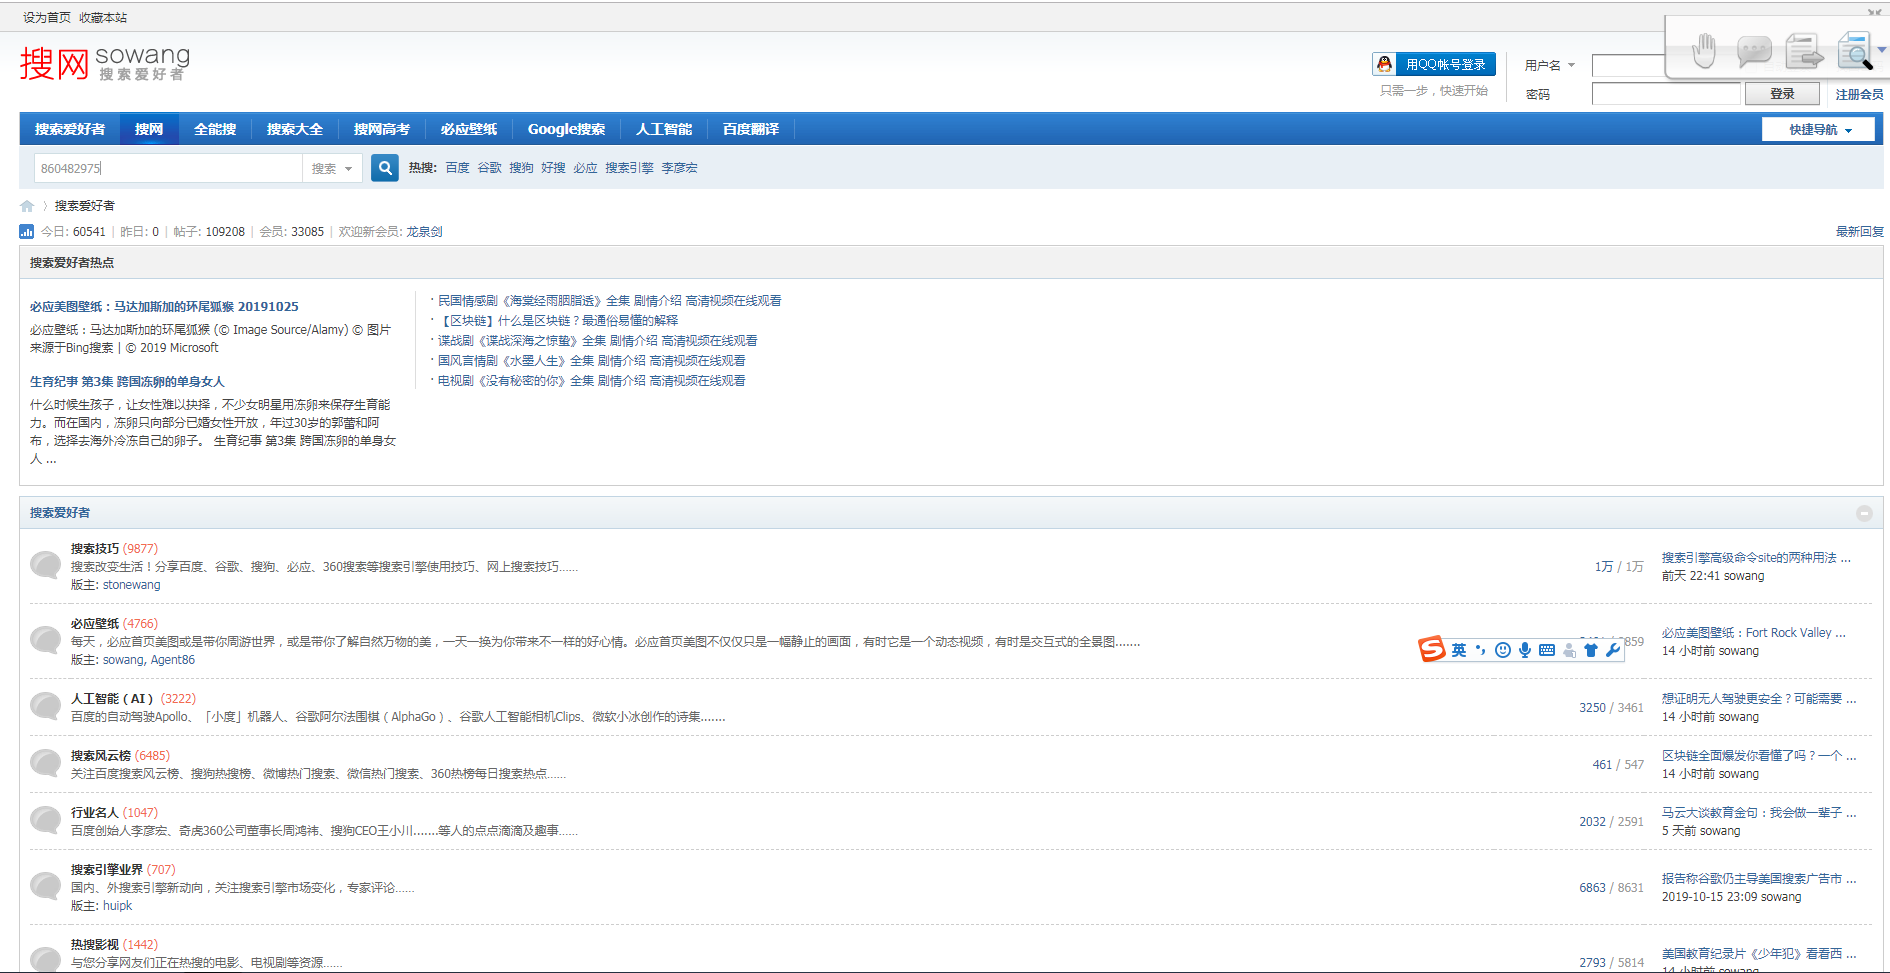
Task: Click hot search term 百度
Action: coord(457,168)
